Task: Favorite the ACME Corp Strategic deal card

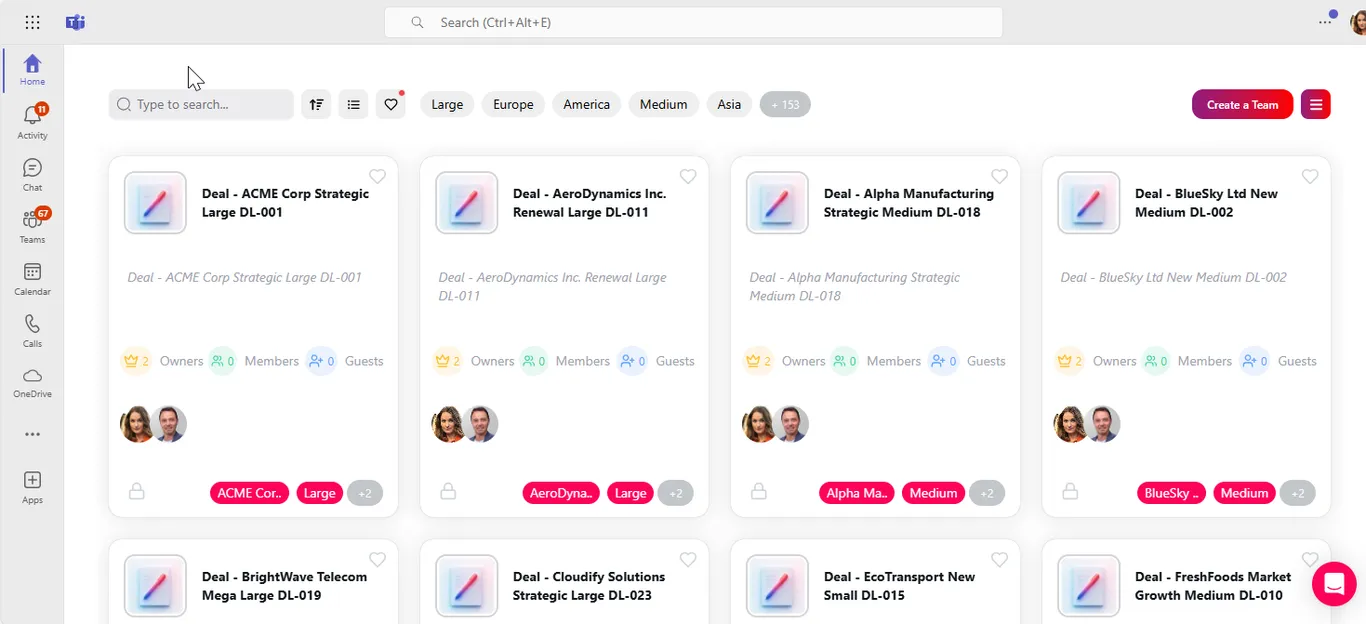Action: click(377, 176)
